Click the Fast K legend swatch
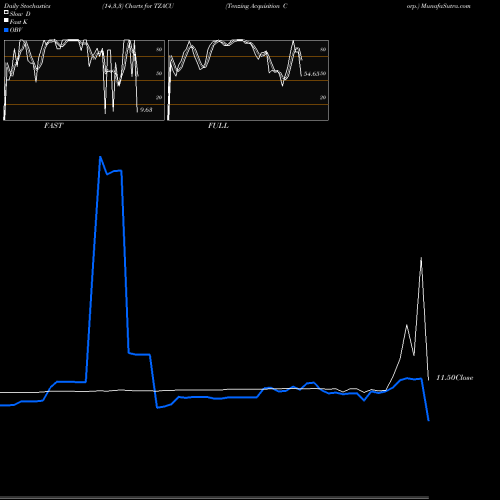 pyautogui.click(x=6, y=21)
